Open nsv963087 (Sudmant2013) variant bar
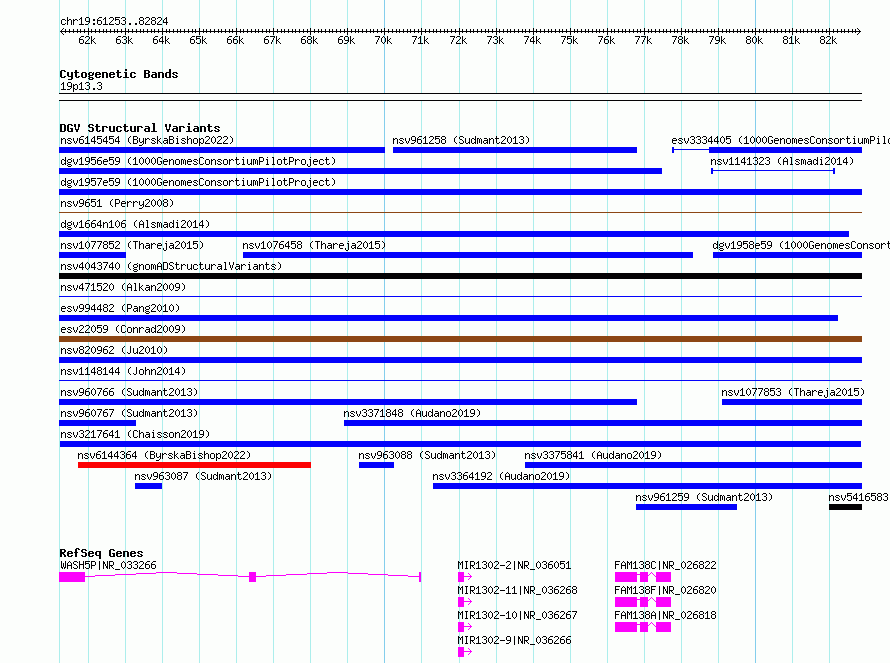 point(148,486)
